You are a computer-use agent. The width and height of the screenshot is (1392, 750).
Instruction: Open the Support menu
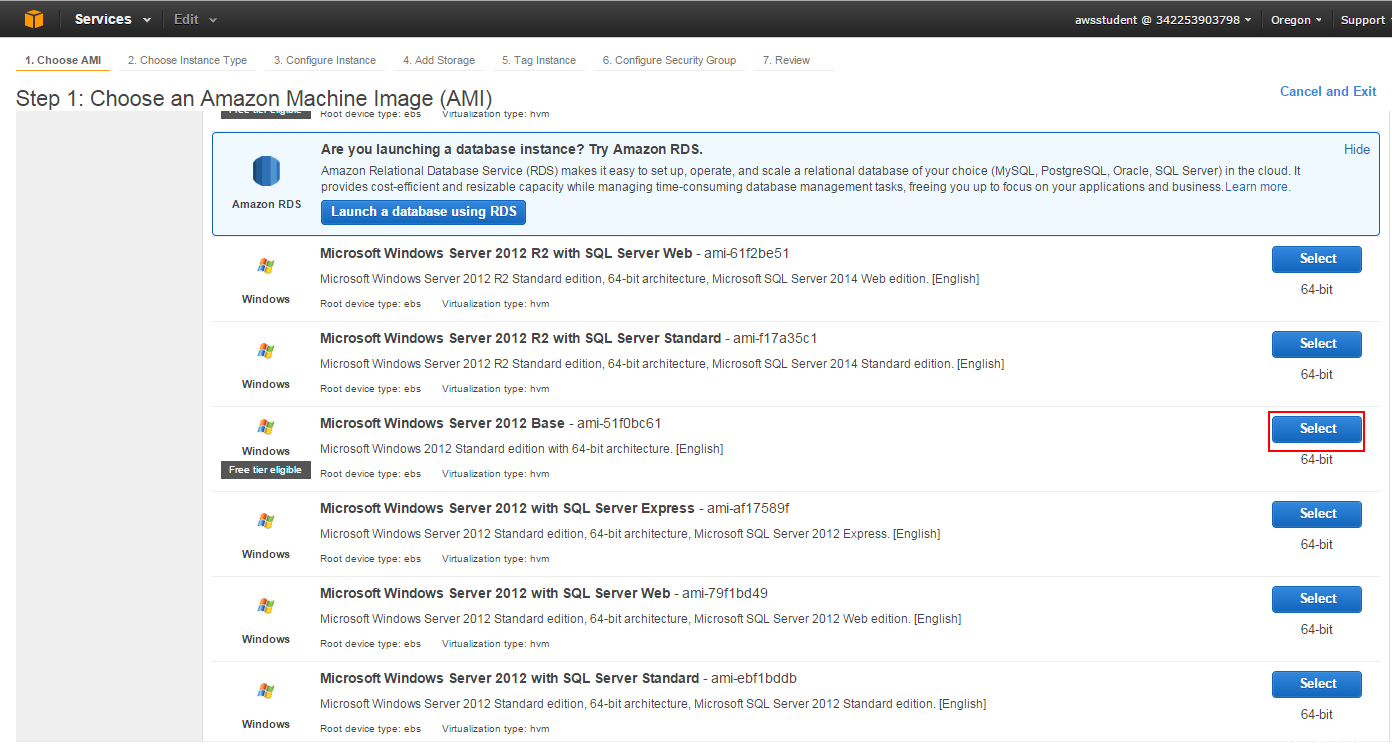tap(1364, 20)
